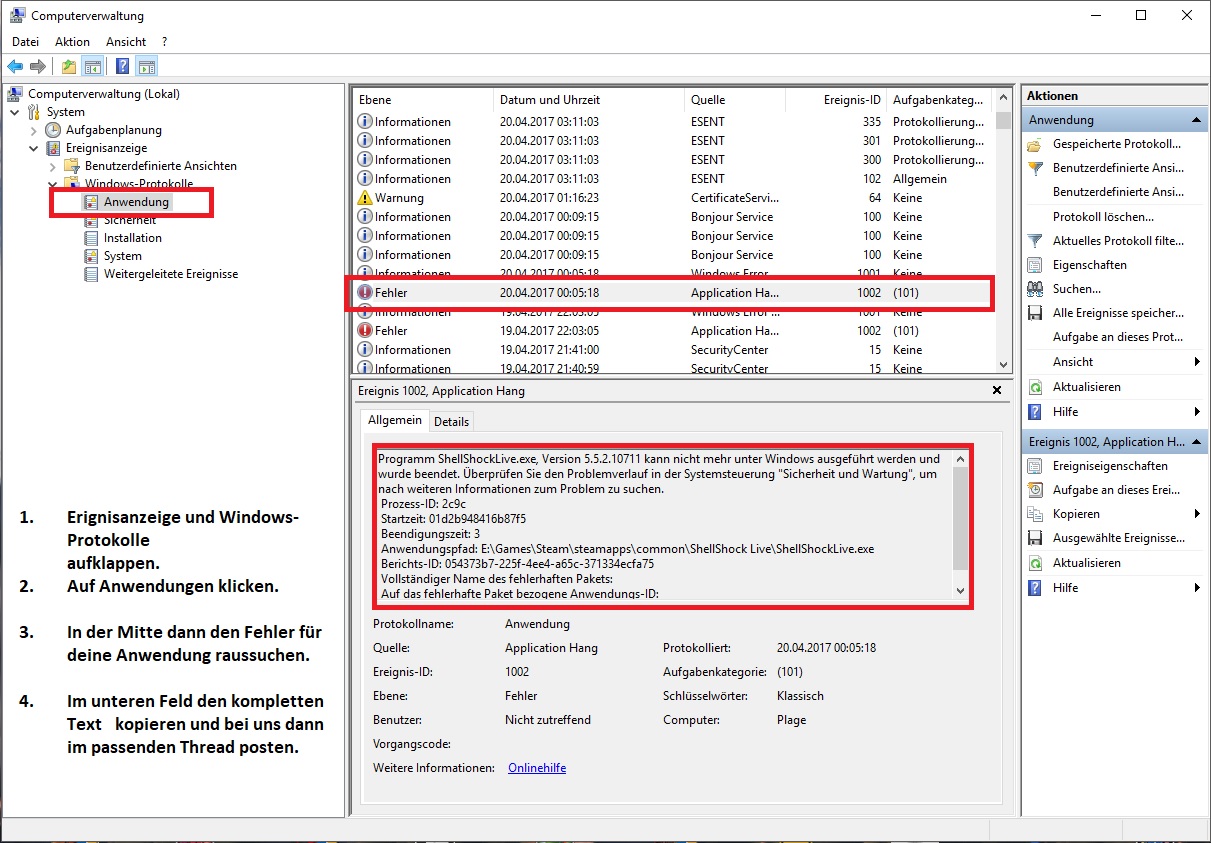The image size is (1211, 843).
Task: Open the Onlinehilfe link
Action: coord(537,768)
